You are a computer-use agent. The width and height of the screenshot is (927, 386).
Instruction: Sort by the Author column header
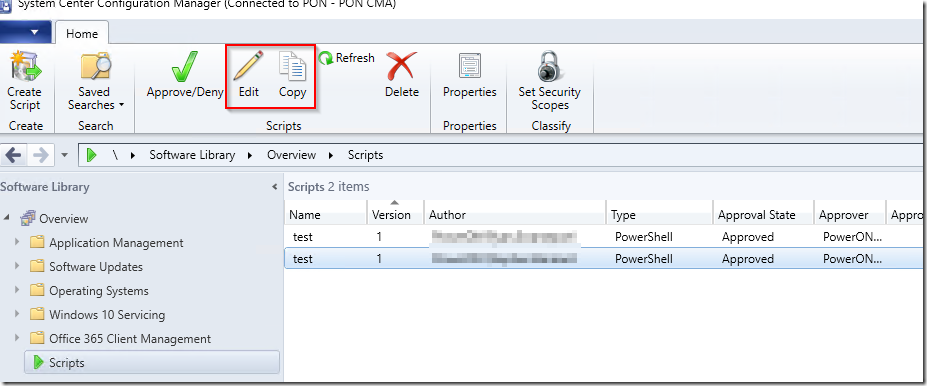(x=515, y=215)
